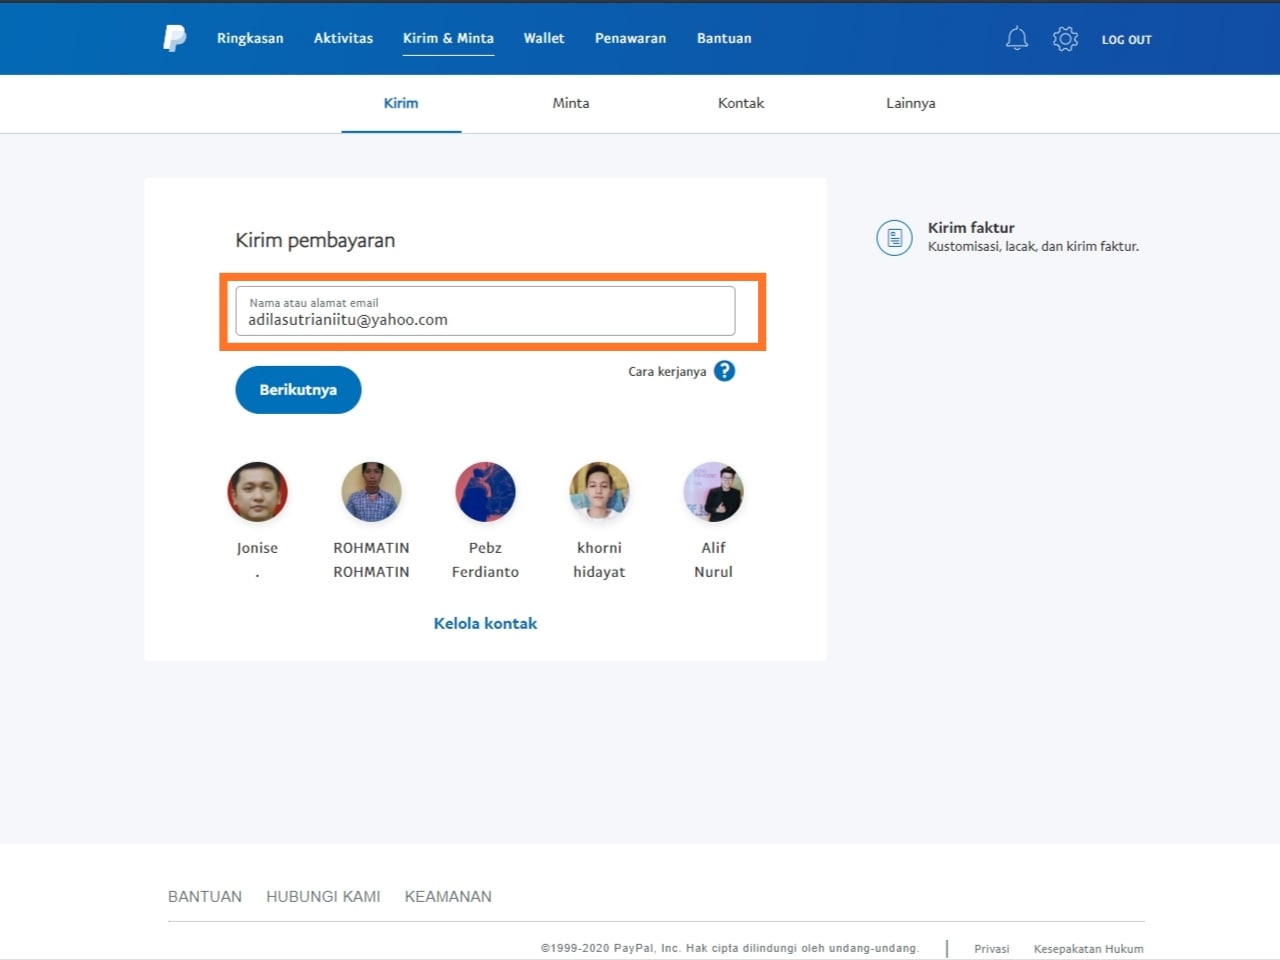Viewport: 1280px width, 960px height.
Task: Open the settings gear
Action: point(1064,38)
